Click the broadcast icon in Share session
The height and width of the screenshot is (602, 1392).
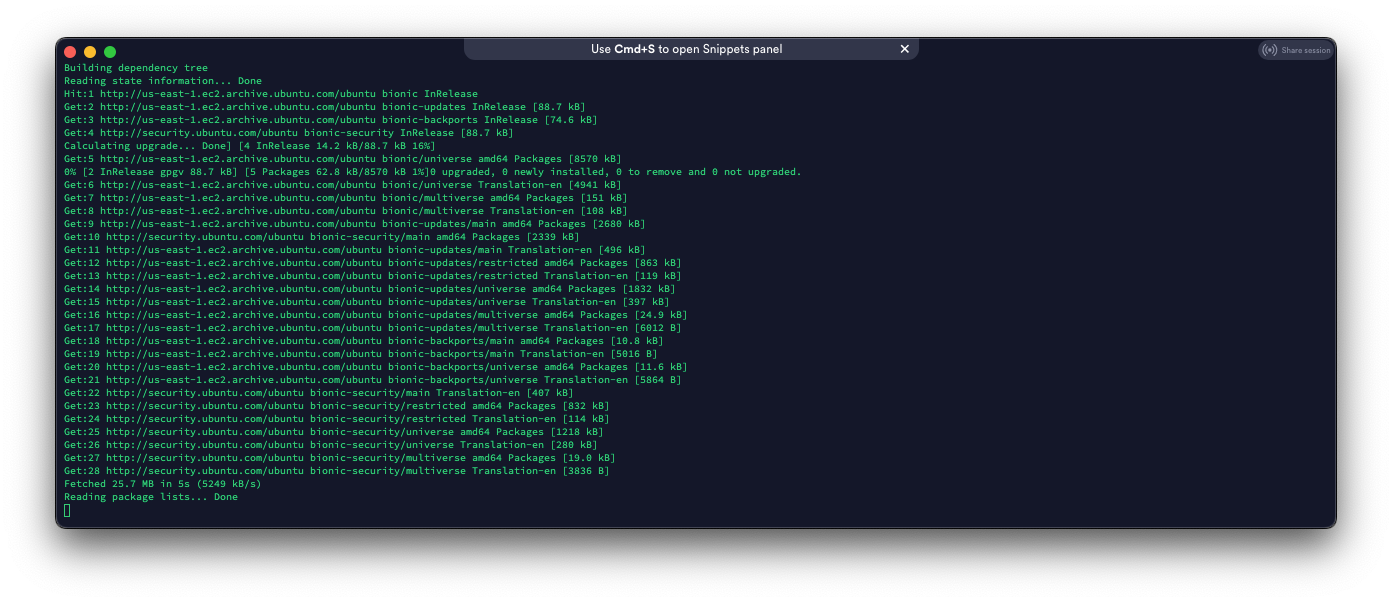pos(1270,50)
